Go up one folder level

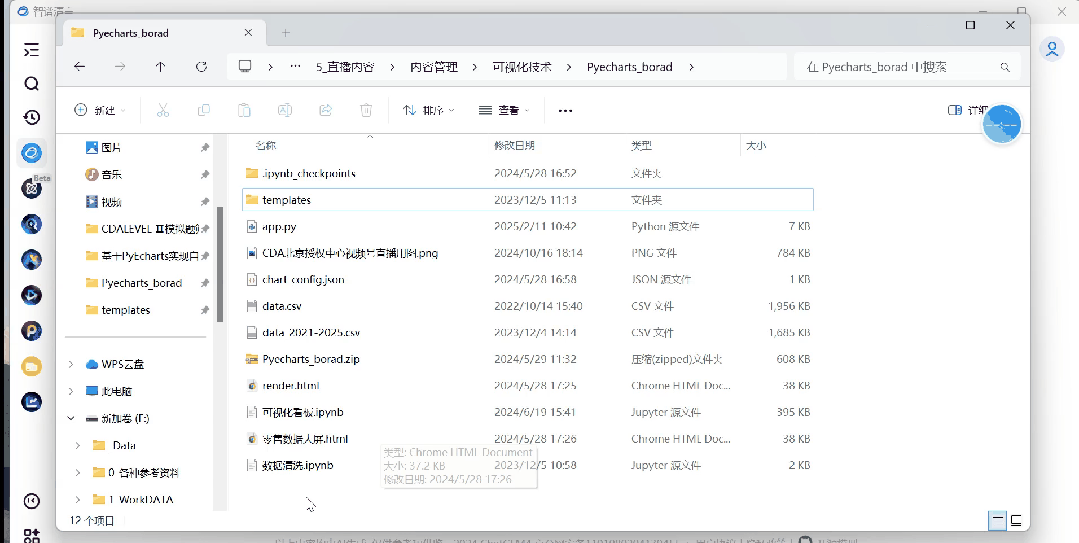pos(160,67)
